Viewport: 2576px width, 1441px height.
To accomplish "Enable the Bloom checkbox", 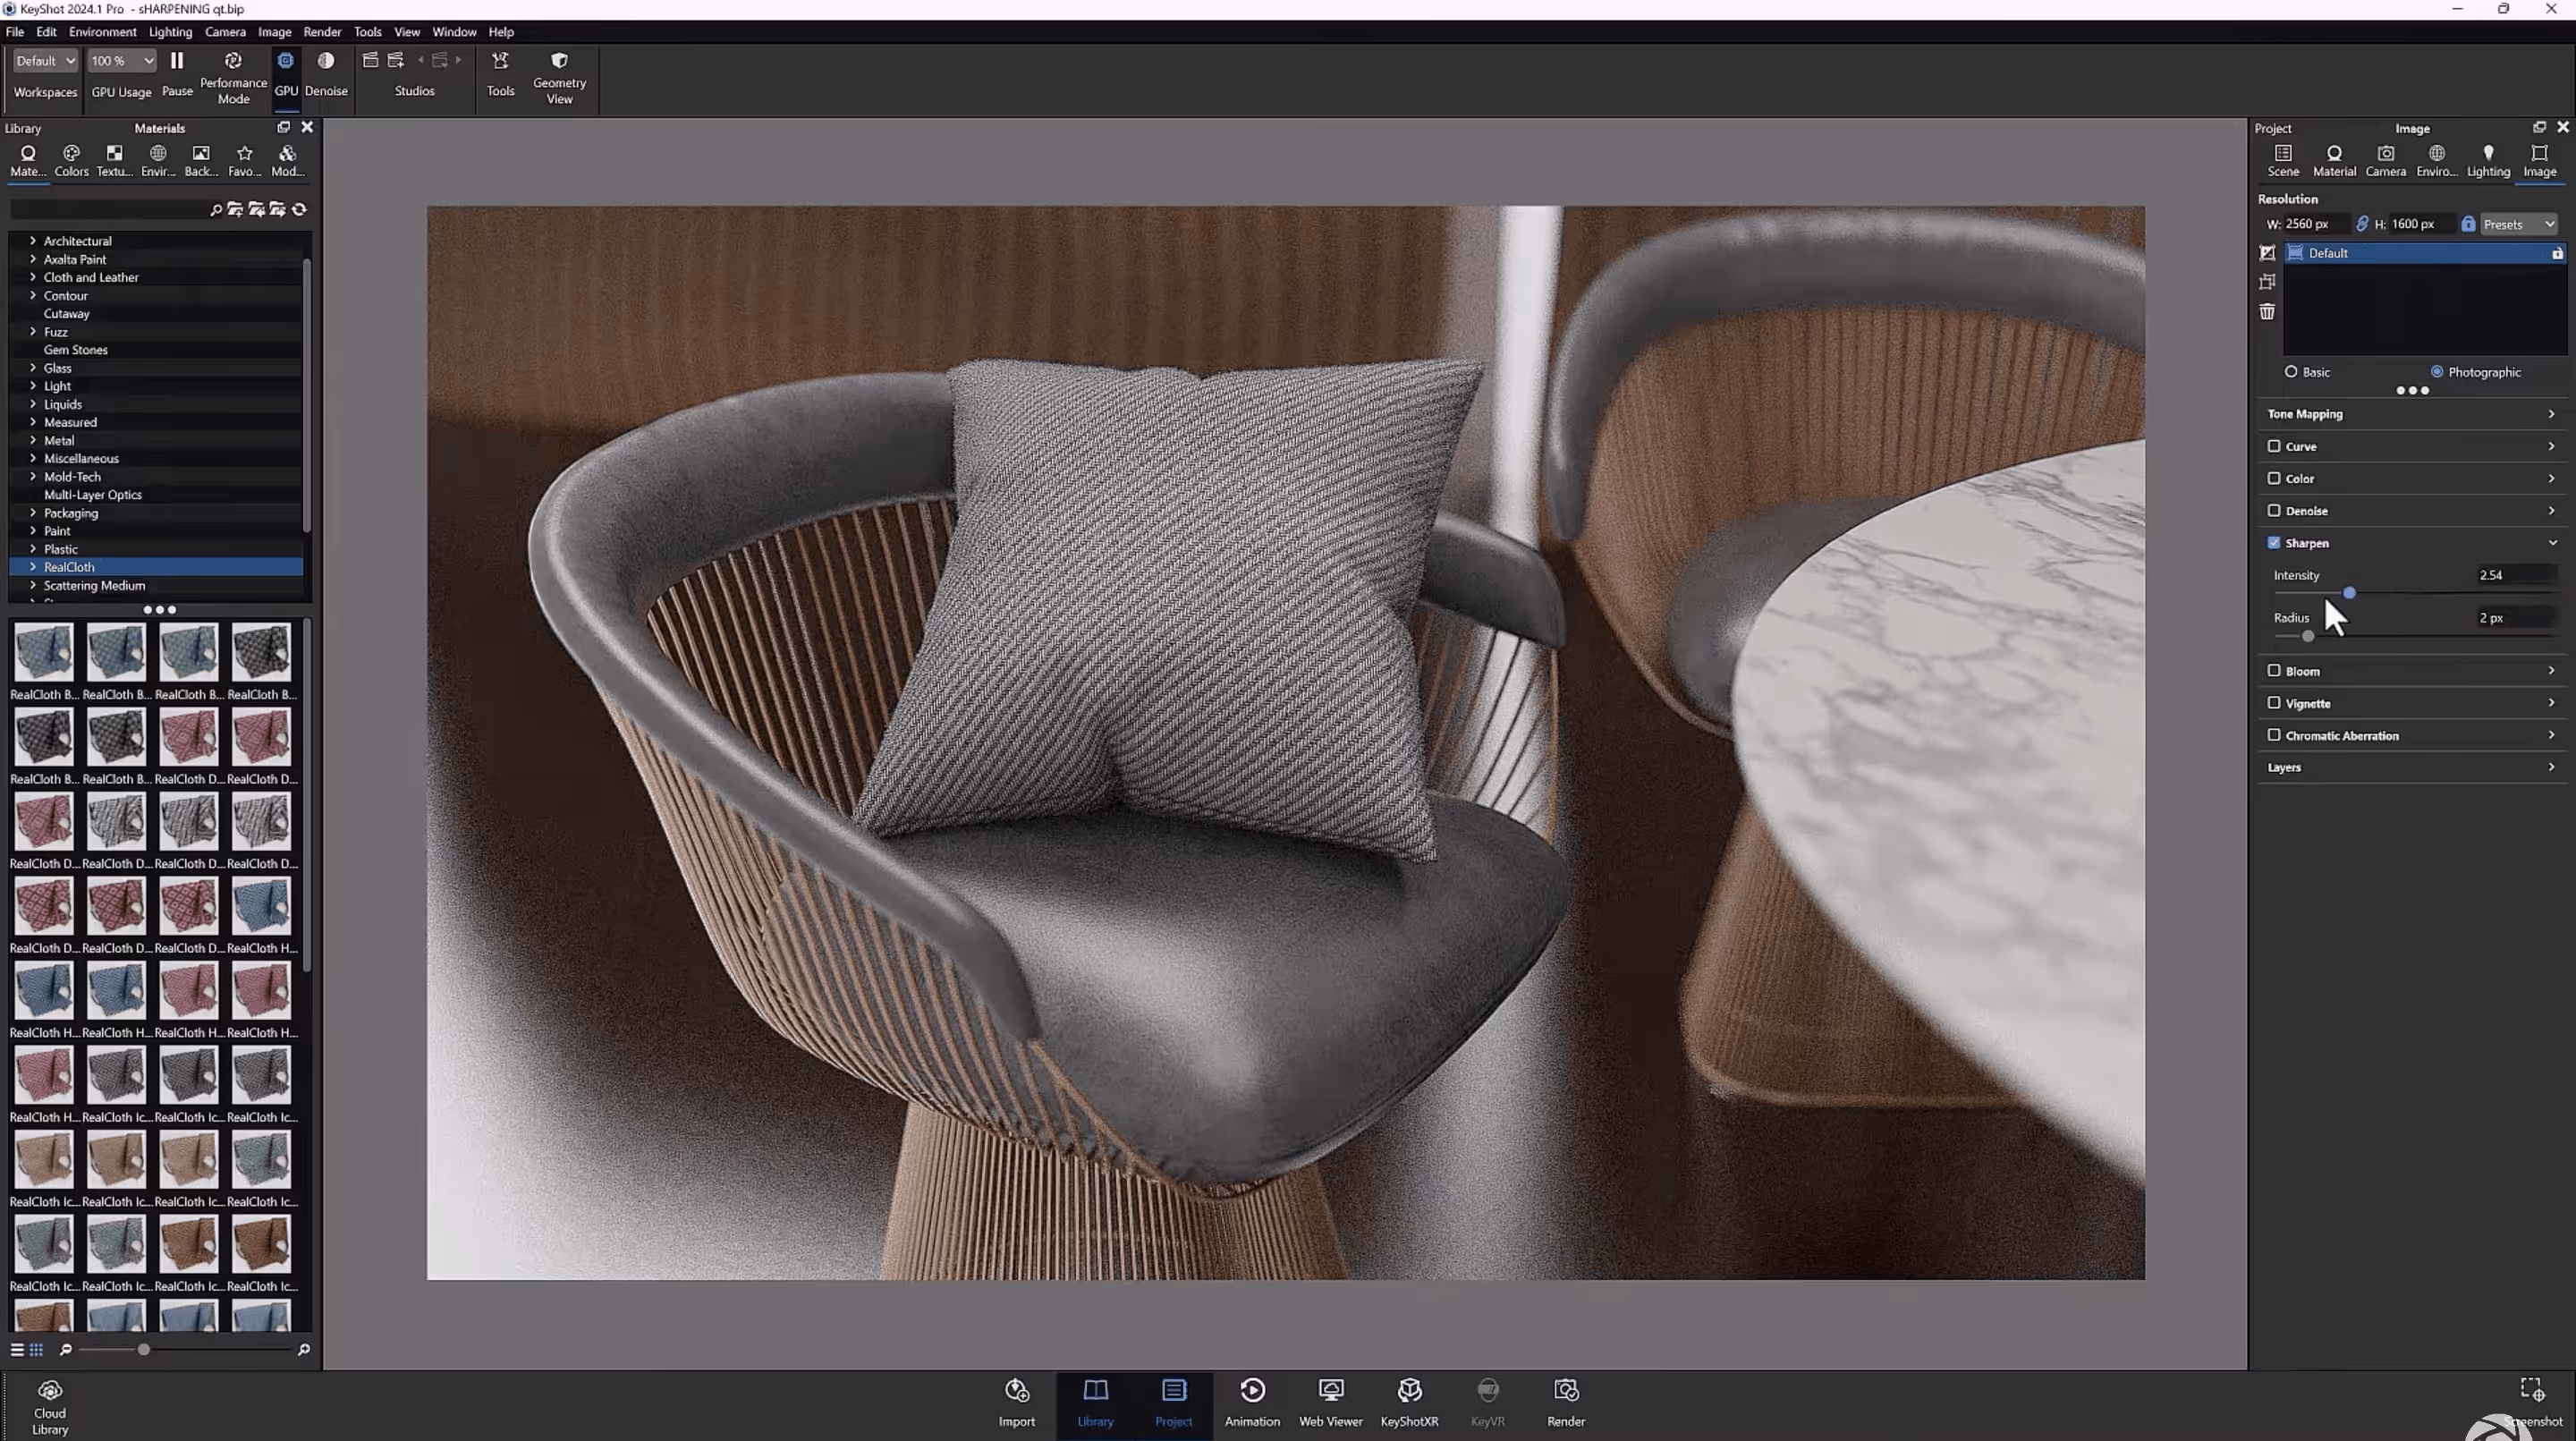I will [x=2273, y=671].
